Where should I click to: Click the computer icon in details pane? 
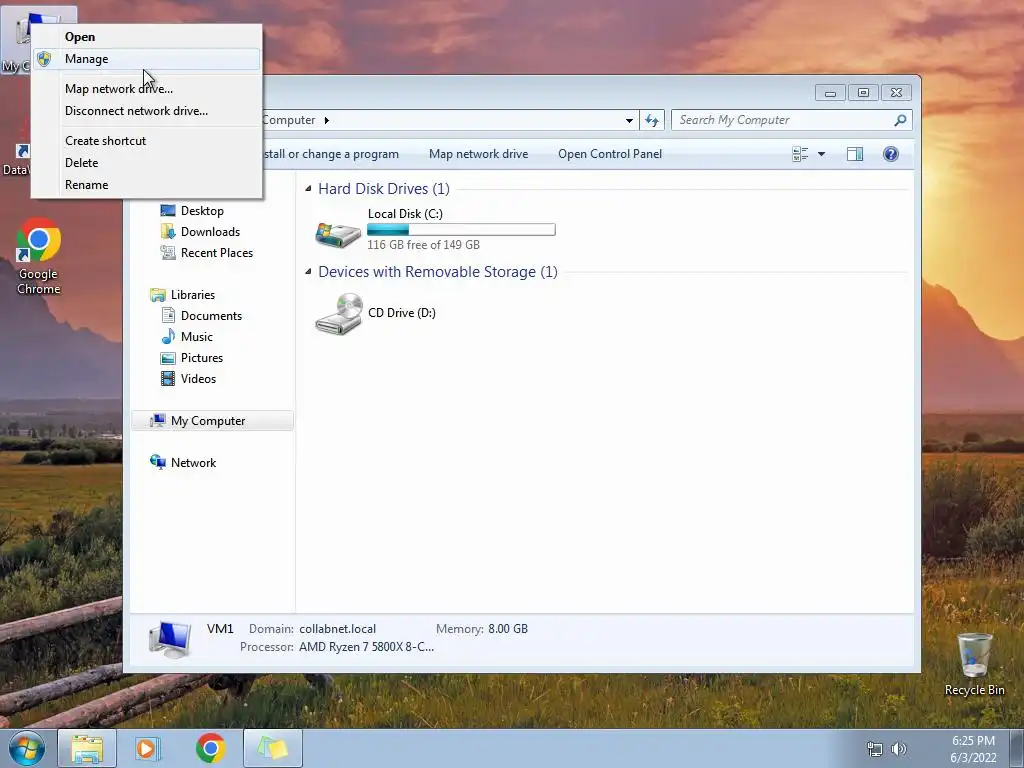click(170, 639)
